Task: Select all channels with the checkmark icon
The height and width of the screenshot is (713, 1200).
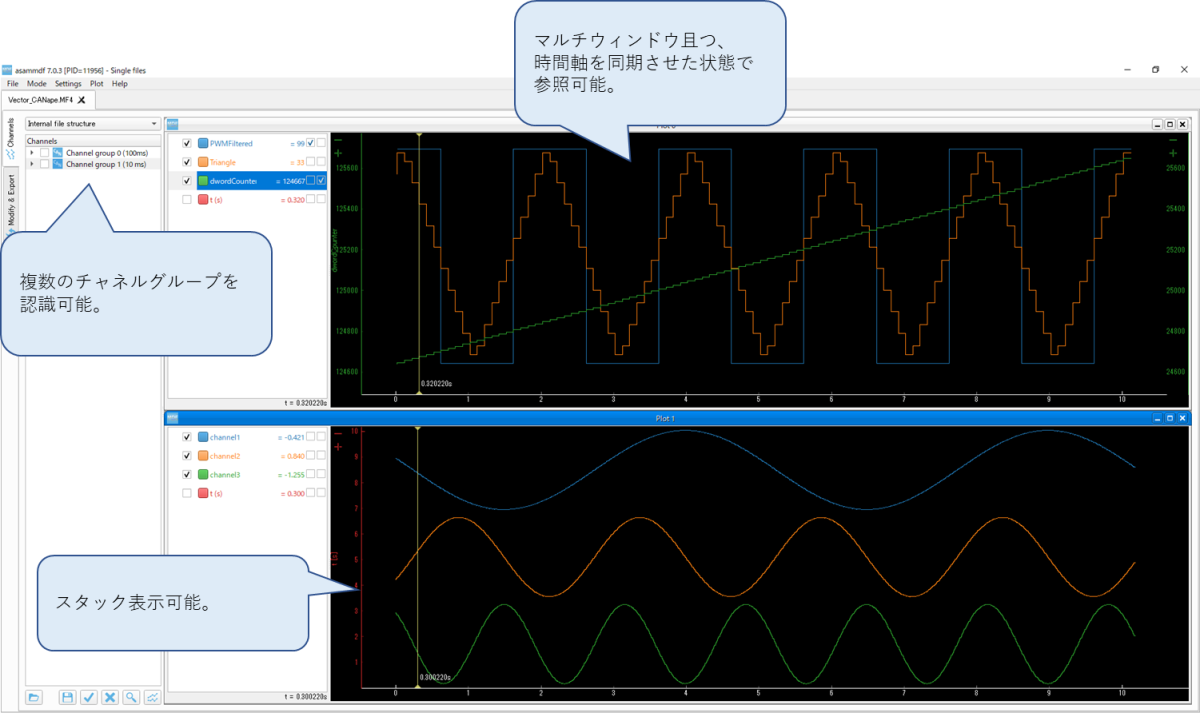Action: pyautogui.click(x=89, y=697)
